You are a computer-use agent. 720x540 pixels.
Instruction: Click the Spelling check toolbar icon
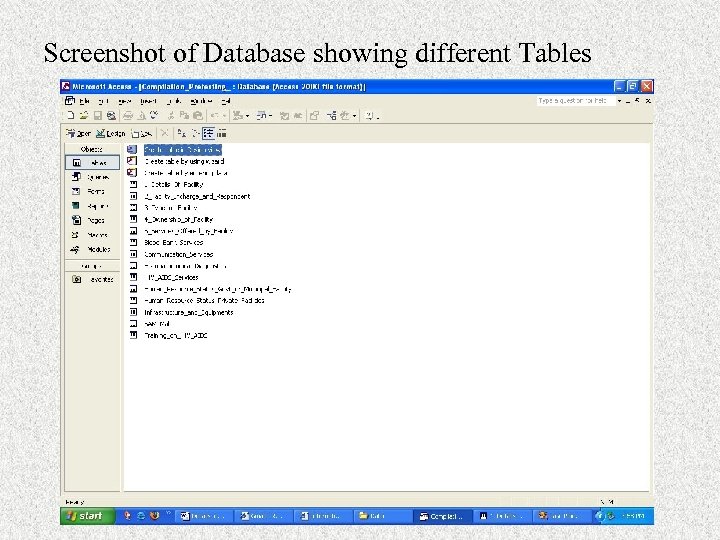[x=154, y=115]
